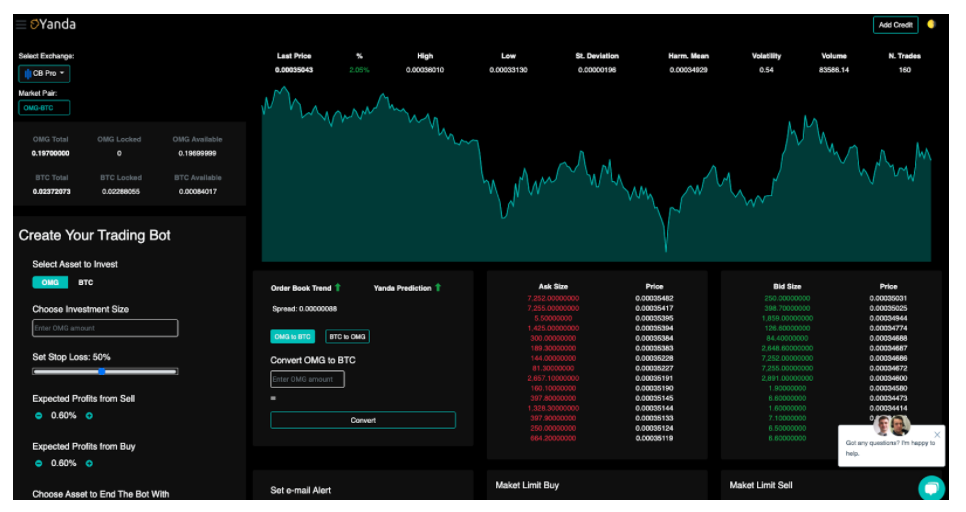Viewport: 966px width, 512px height.
Task: Click the Convert button
Action: (x=363, y=420)
